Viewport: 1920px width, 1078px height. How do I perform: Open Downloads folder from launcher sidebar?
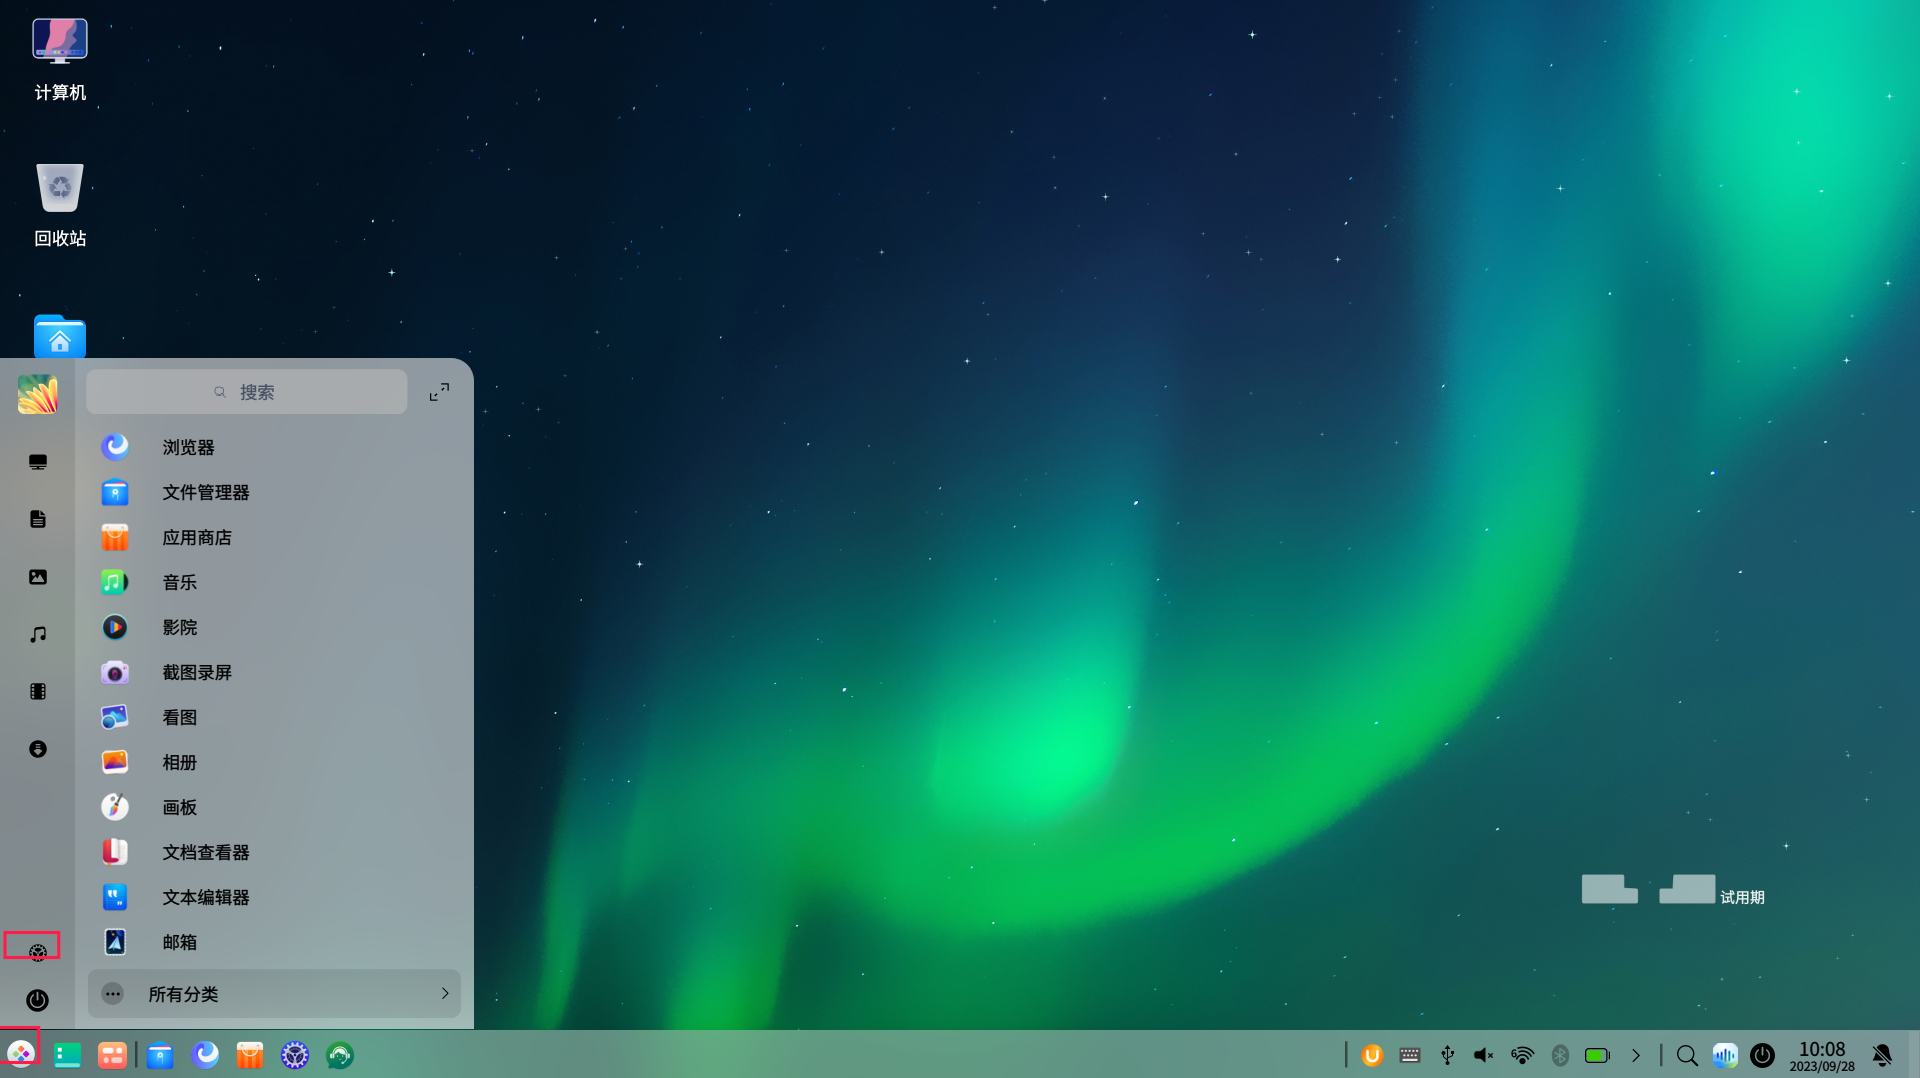[38, 749]
